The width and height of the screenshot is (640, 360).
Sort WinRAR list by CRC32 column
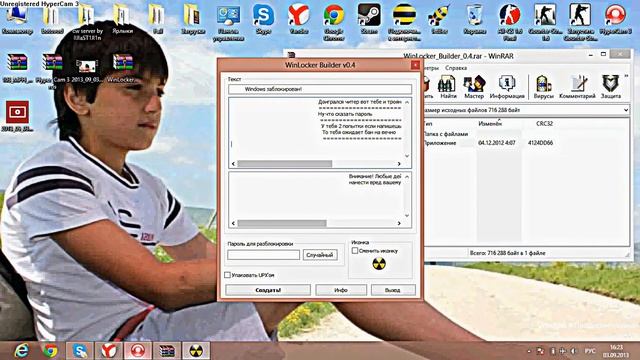(544, 123)
